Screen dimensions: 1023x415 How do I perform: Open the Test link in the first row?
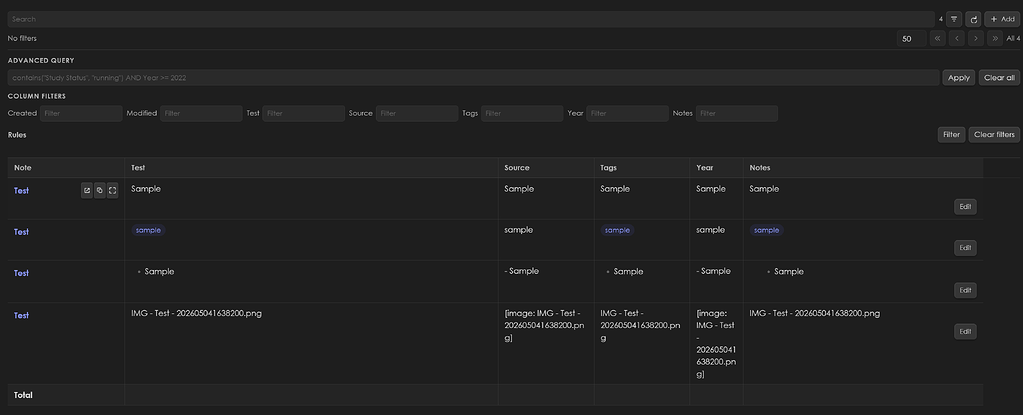[22, 191]
